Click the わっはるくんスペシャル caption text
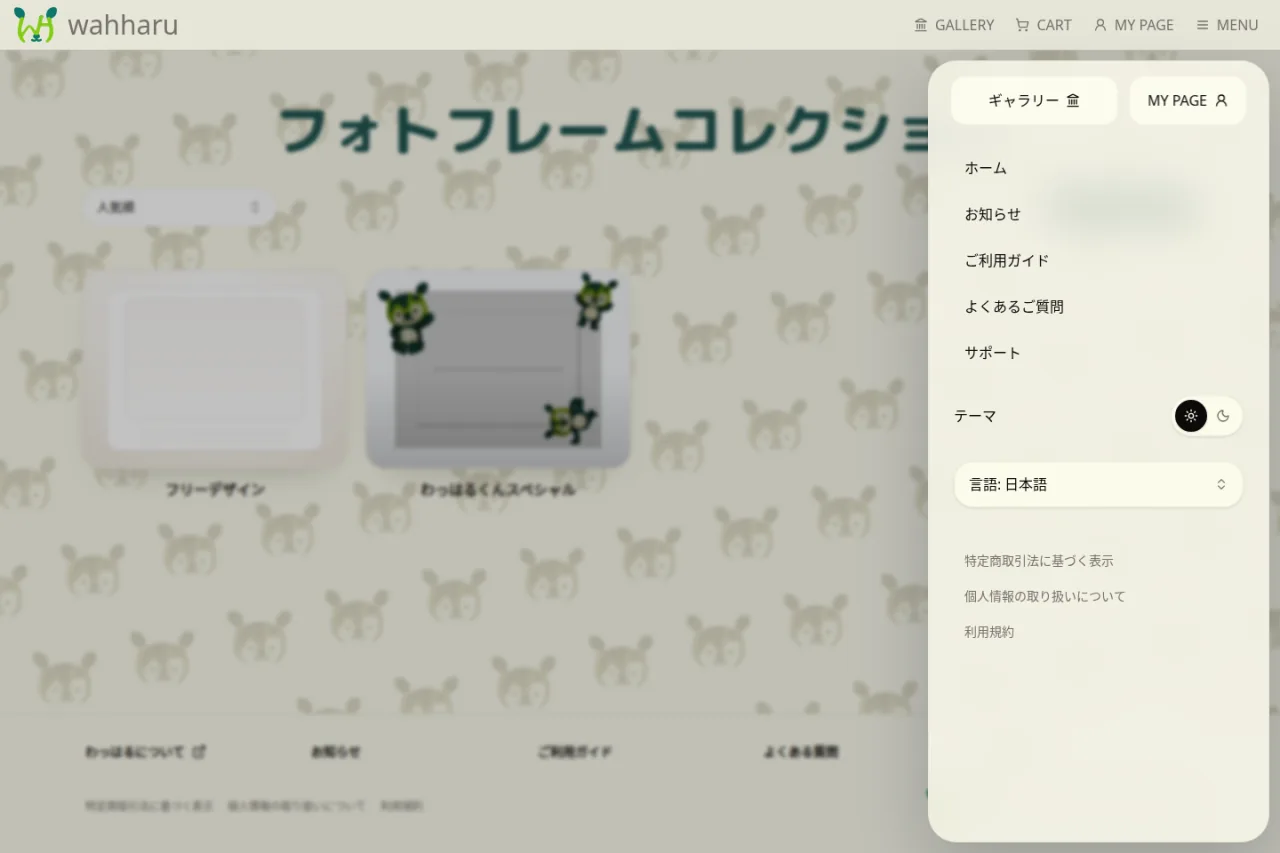 coord(498,490)
